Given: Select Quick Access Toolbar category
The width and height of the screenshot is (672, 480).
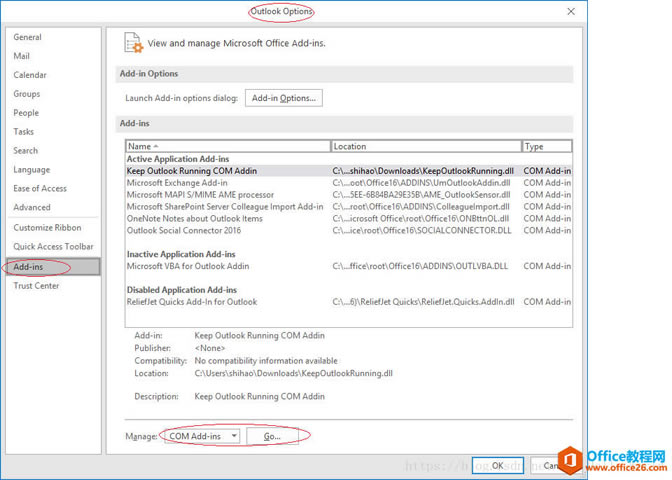Looking at the screenshot, I should (x=53, y=246).
